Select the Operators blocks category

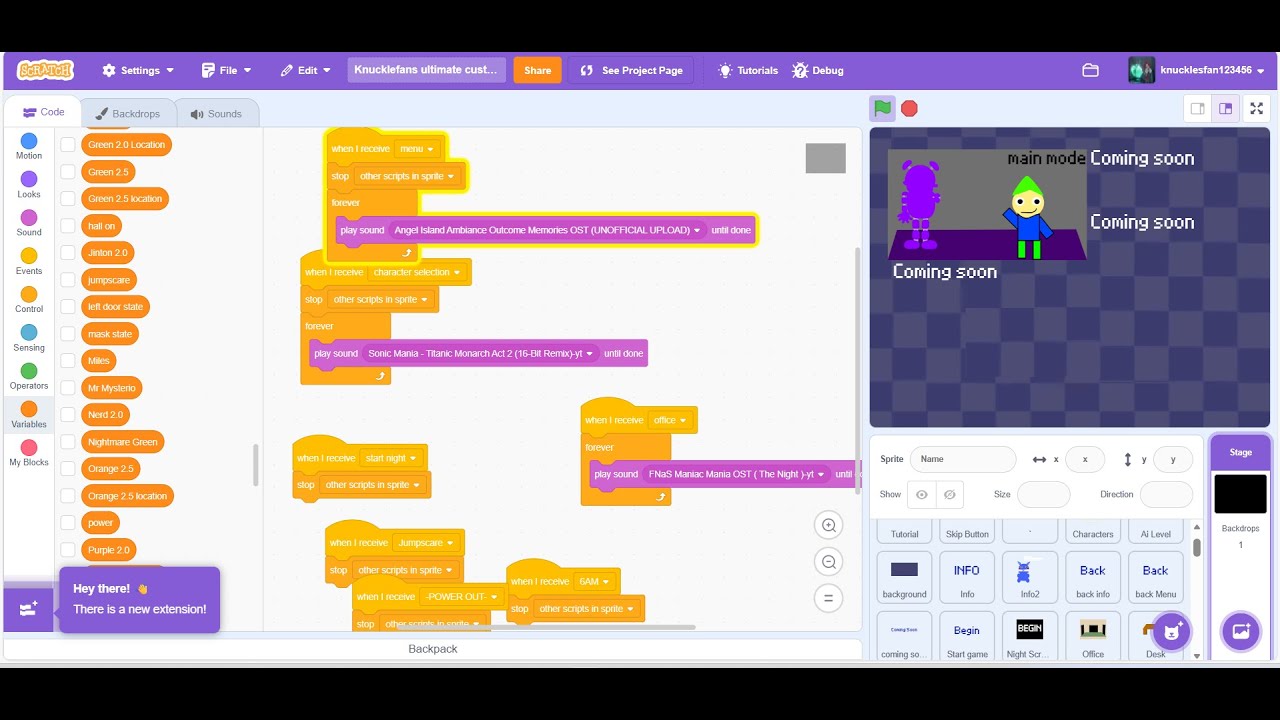click(29, 376)
